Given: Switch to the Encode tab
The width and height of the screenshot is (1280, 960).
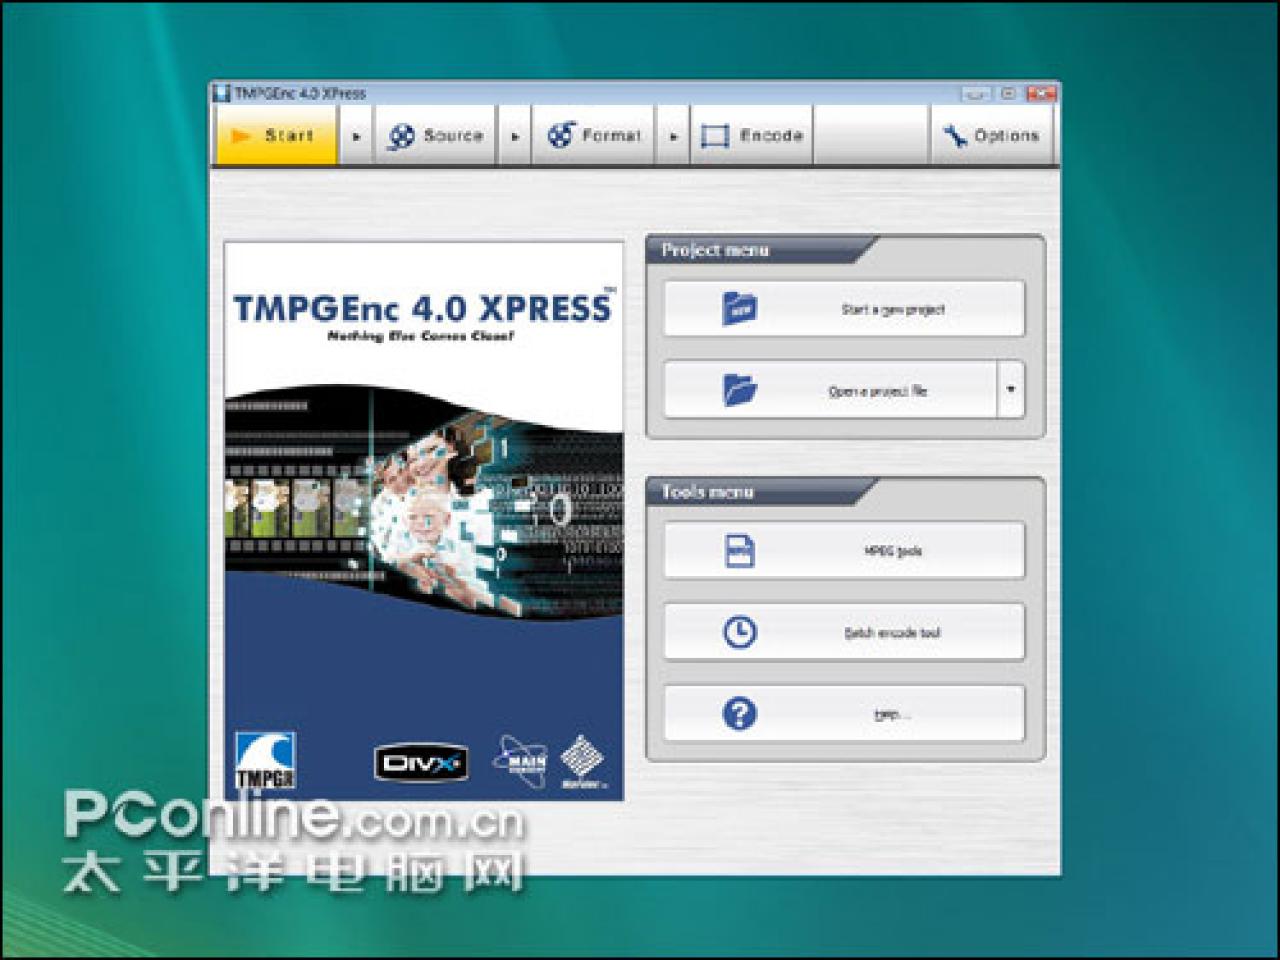Looking at the screenshot, I should coord(751,136).
